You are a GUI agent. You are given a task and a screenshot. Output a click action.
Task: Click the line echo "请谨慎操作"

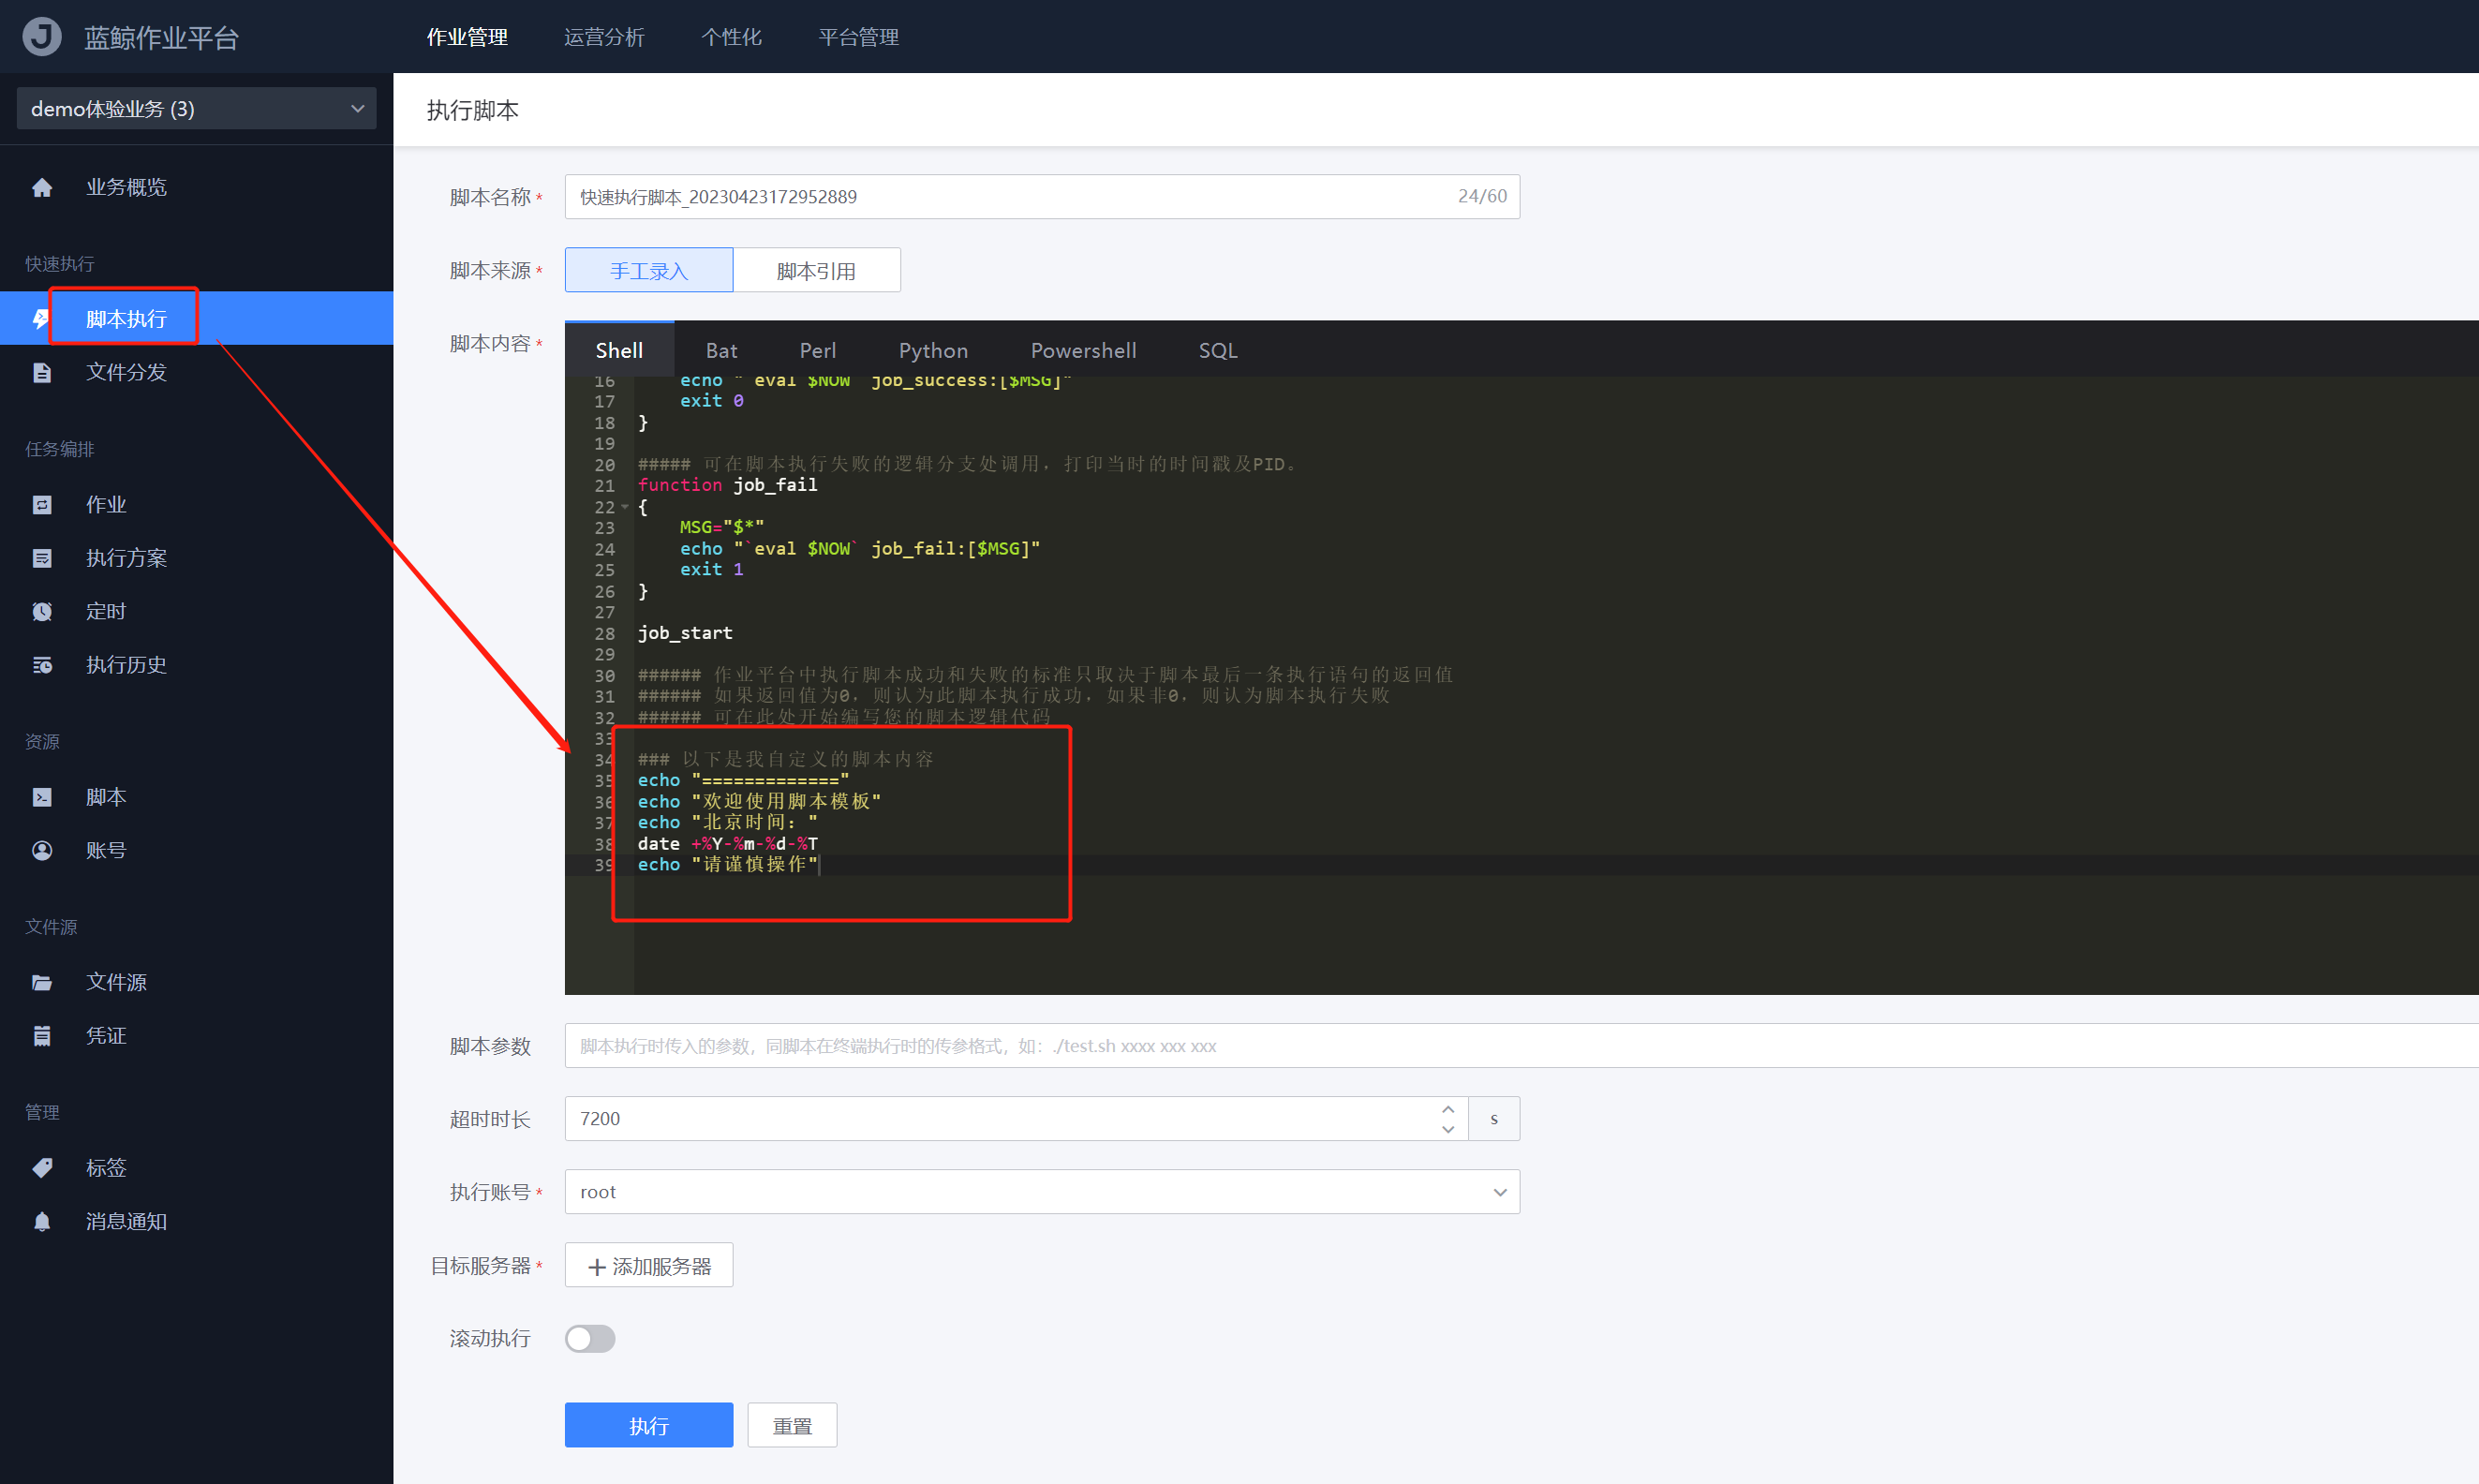[x=728, y=865]
